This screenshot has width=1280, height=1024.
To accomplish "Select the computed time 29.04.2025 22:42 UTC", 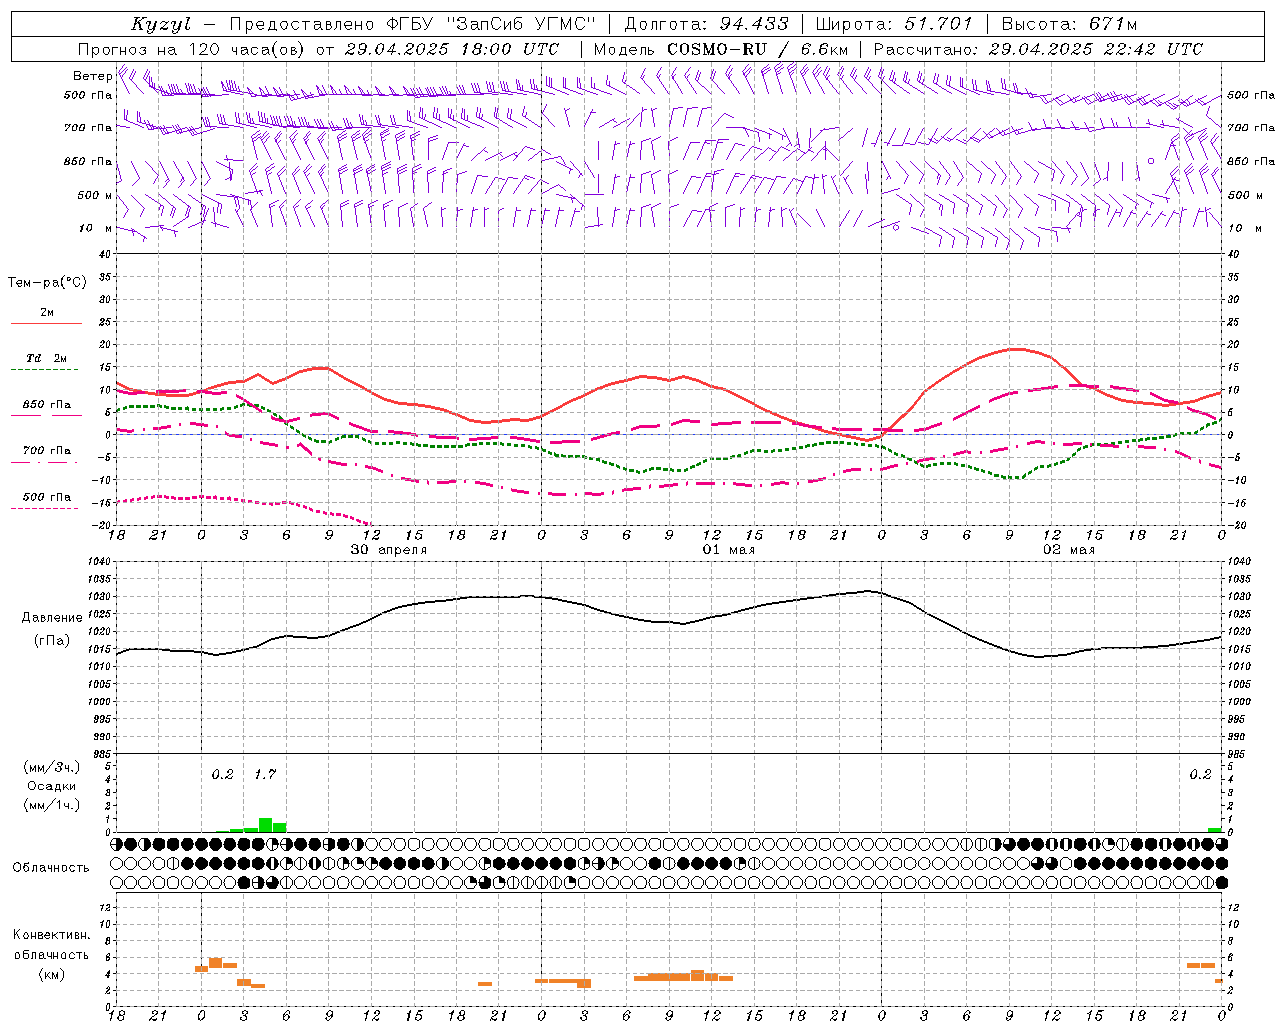I will (1096, 49).
